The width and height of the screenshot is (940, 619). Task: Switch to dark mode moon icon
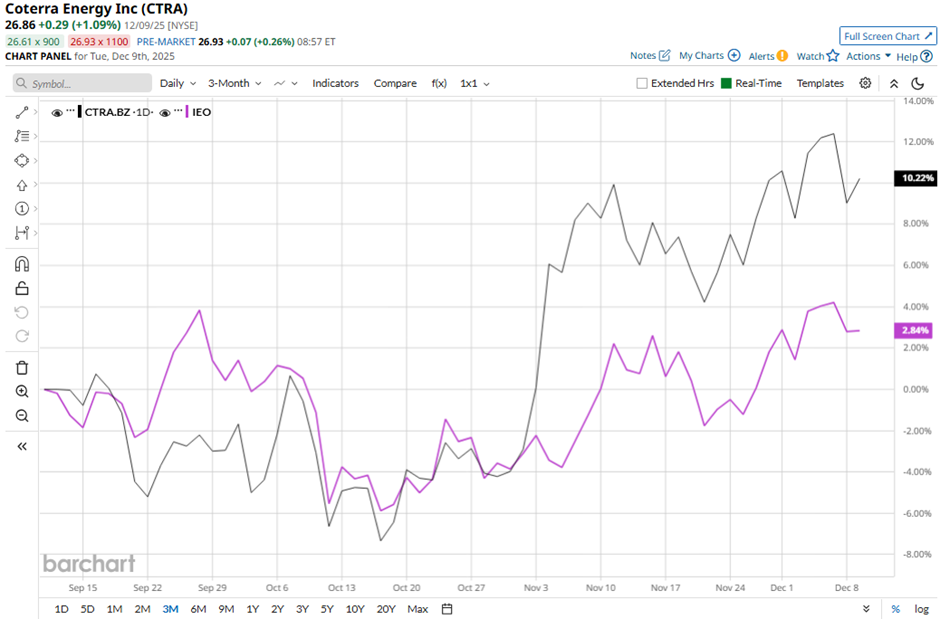[x=918, y=83]
